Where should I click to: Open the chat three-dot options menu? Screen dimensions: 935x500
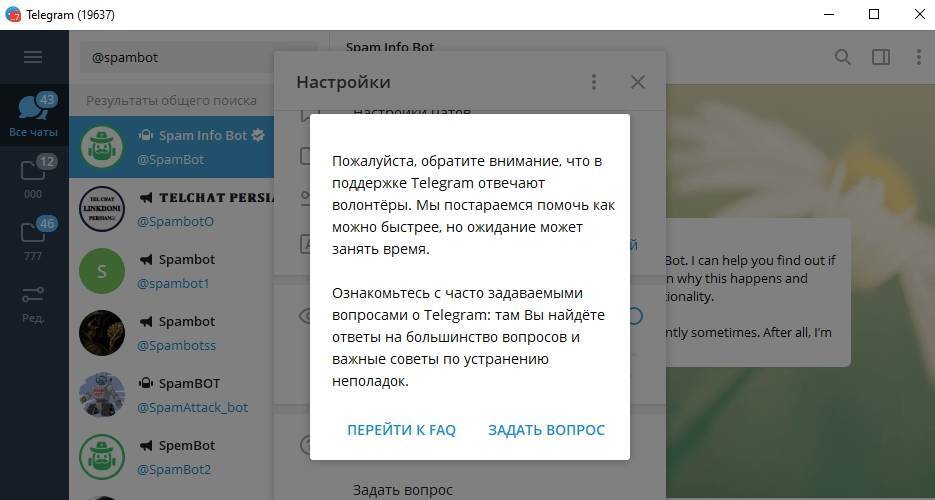click(x=918, y=57)
